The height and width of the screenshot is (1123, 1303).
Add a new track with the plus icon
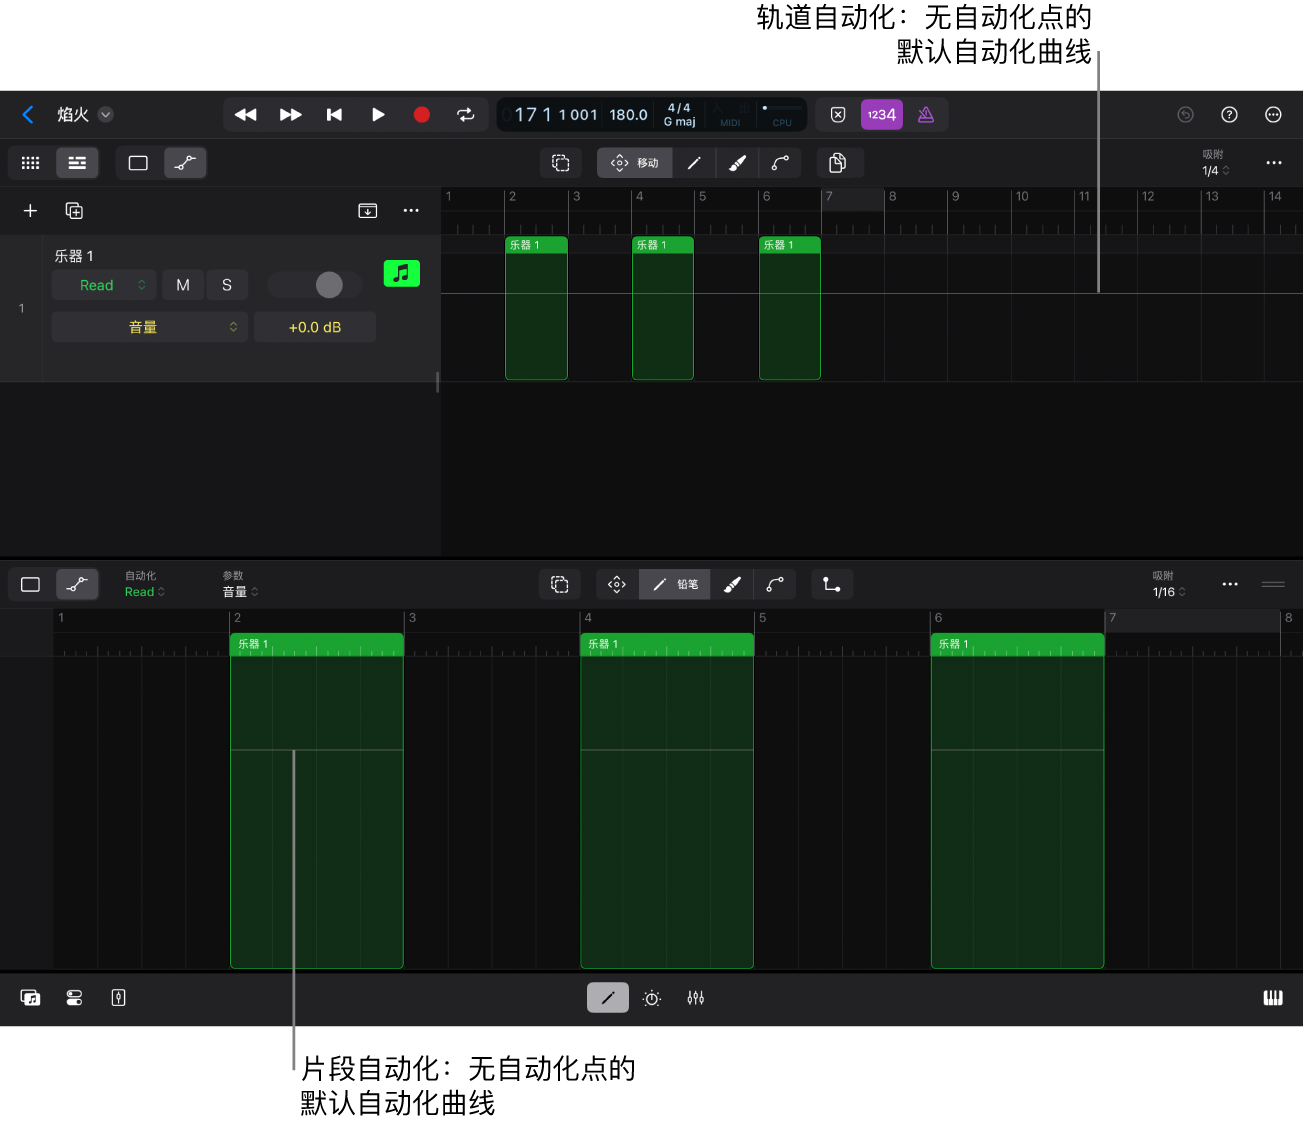point(30,211)
